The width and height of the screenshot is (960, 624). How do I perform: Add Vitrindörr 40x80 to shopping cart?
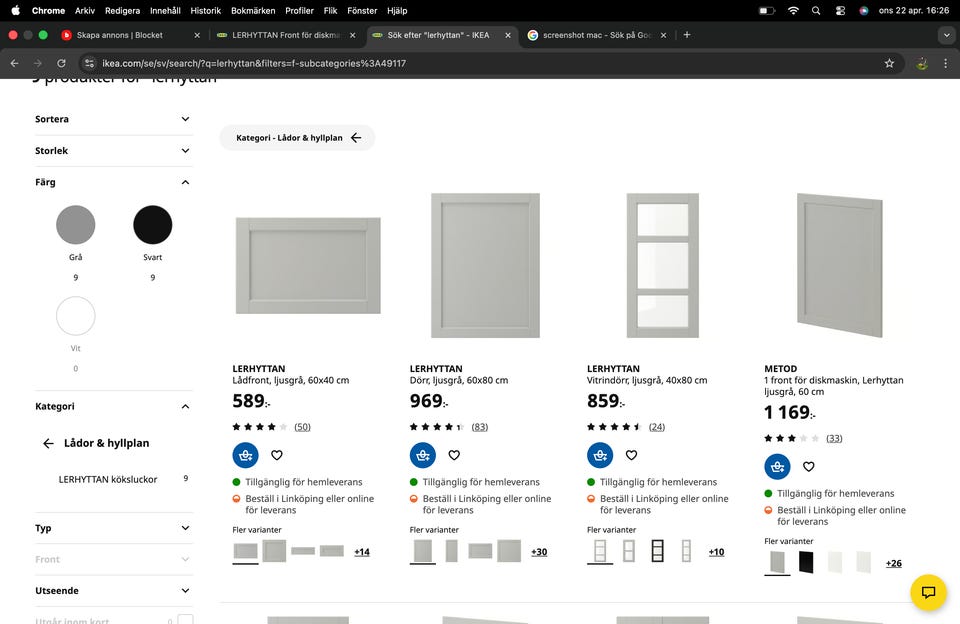[600, 455]
